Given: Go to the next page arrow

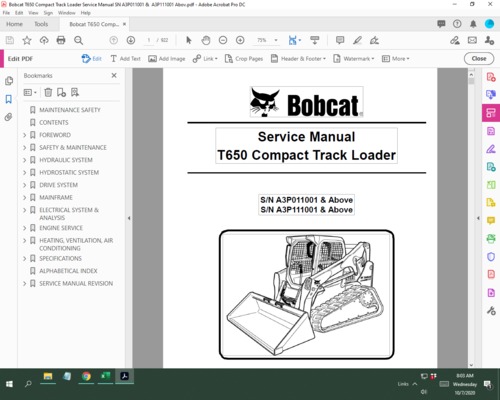Looking at the screenshot, I should click(131, 40).
